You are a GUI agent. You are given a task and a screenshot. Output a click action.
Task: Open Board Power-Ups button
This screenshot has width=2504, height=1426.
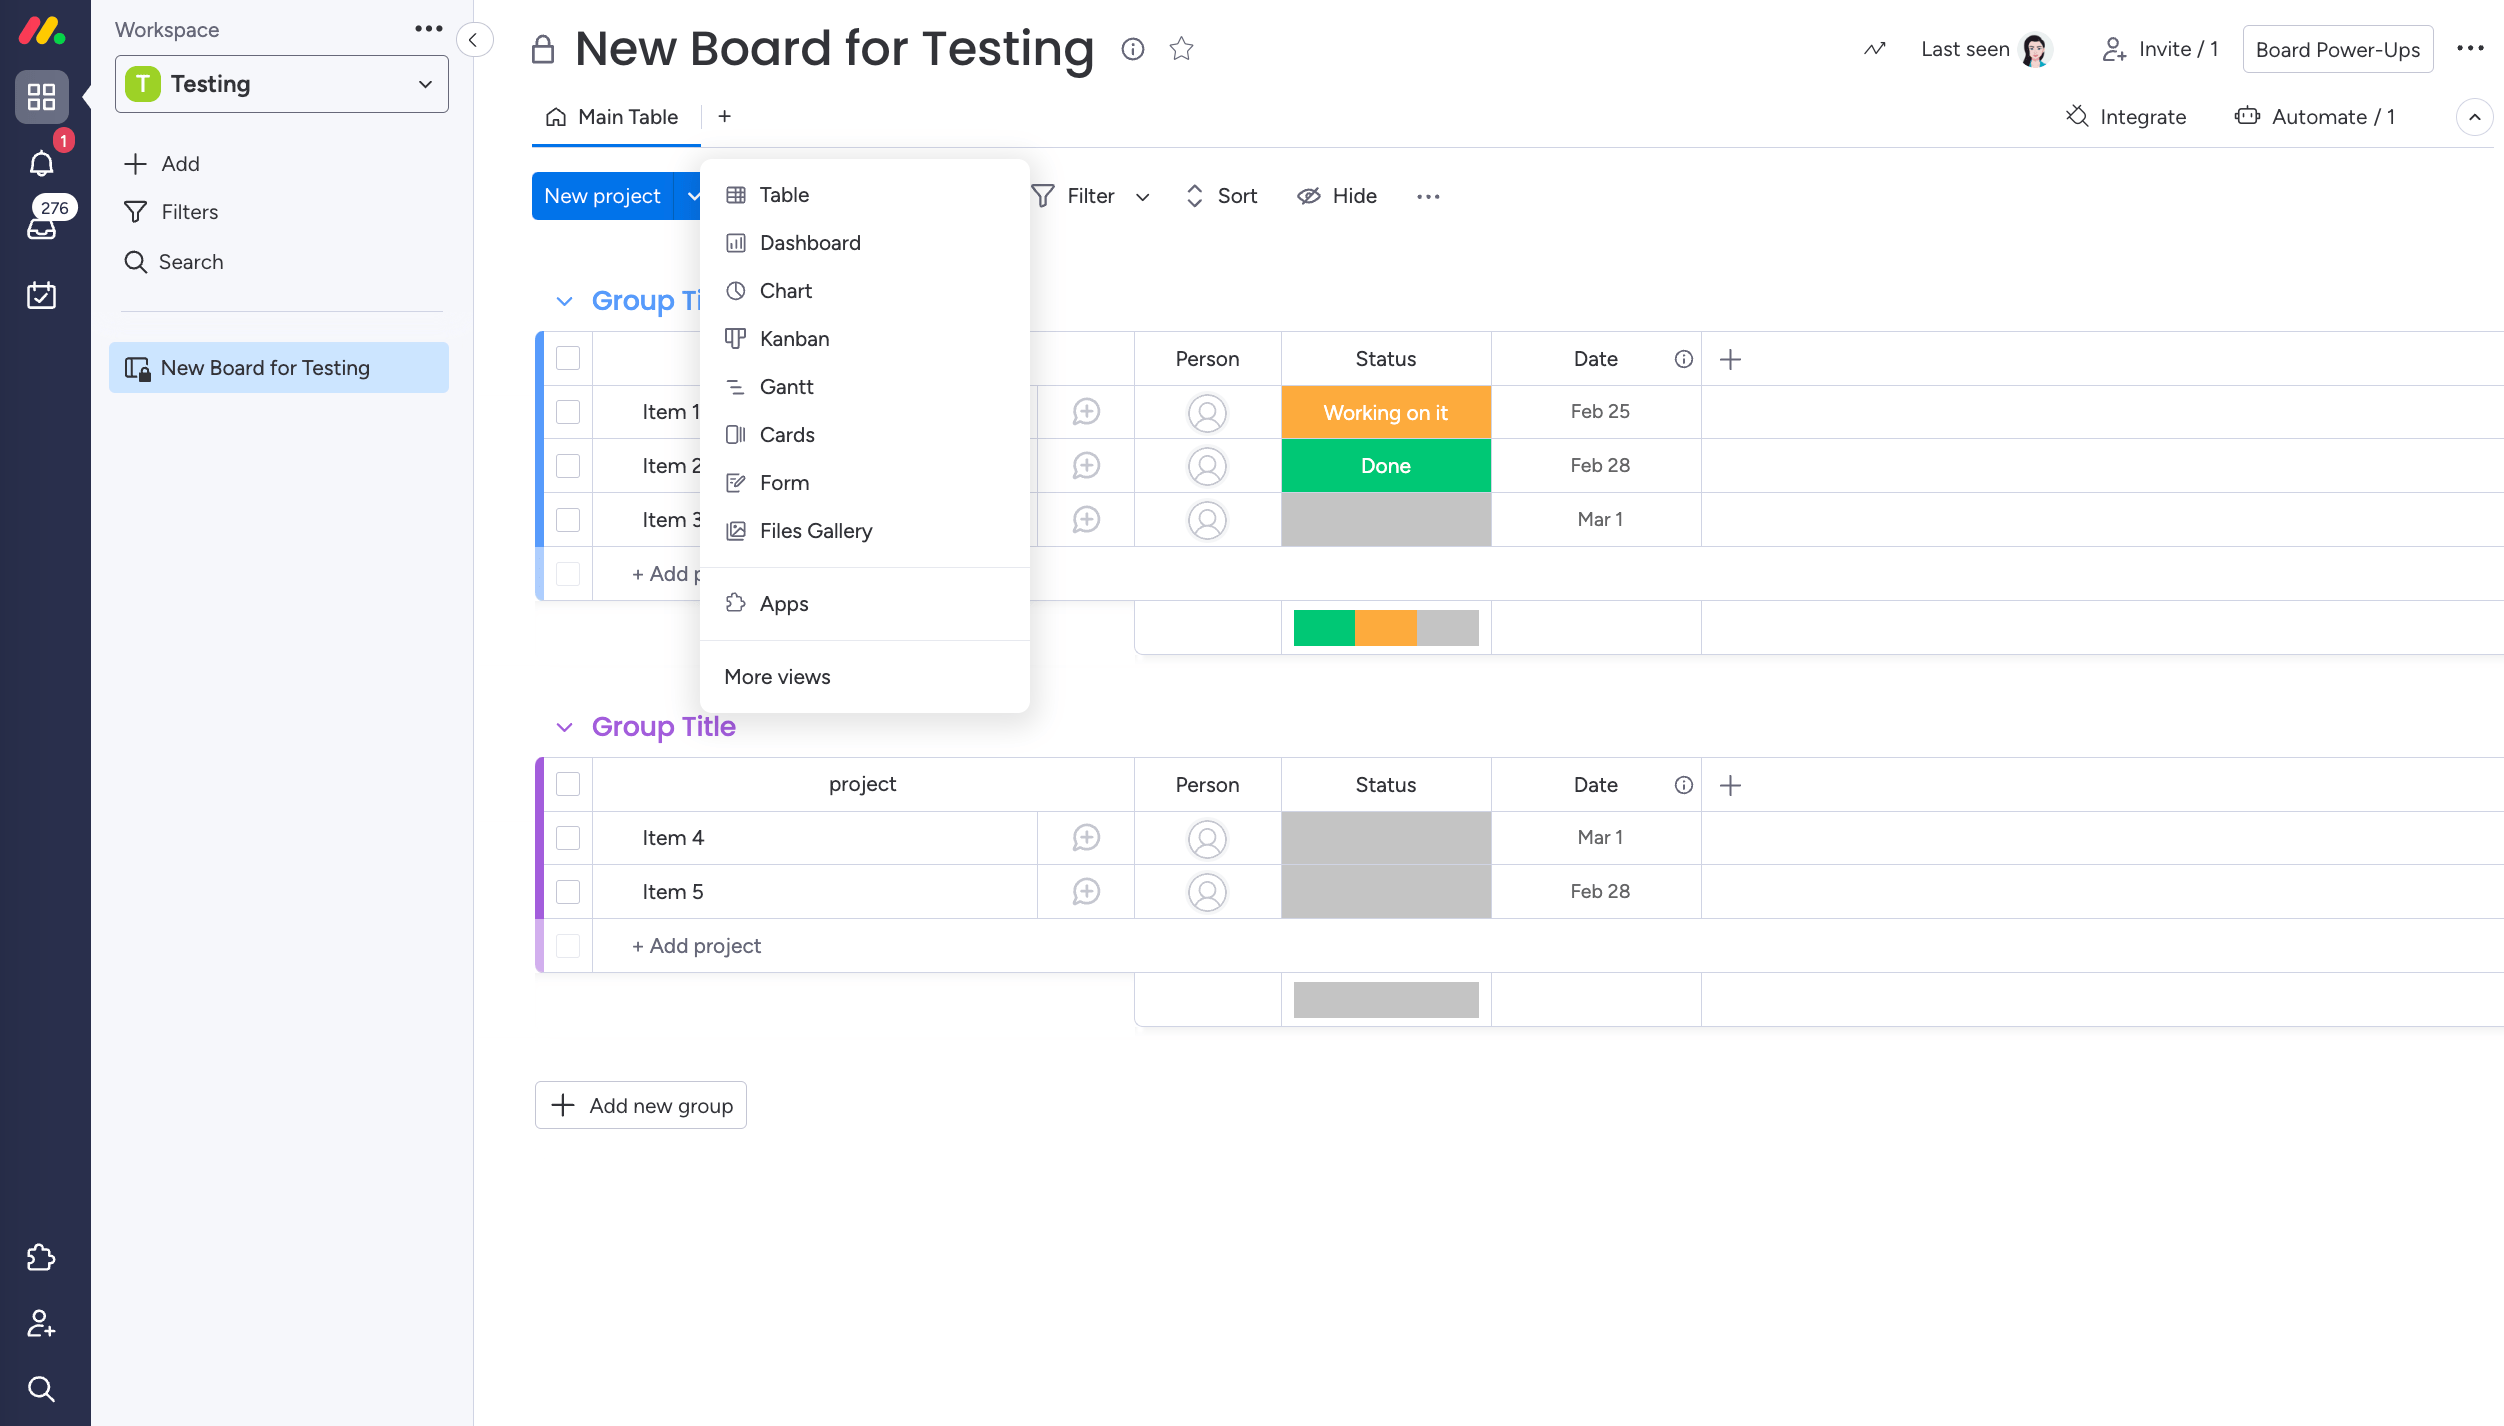click(x=2337, y=49)
